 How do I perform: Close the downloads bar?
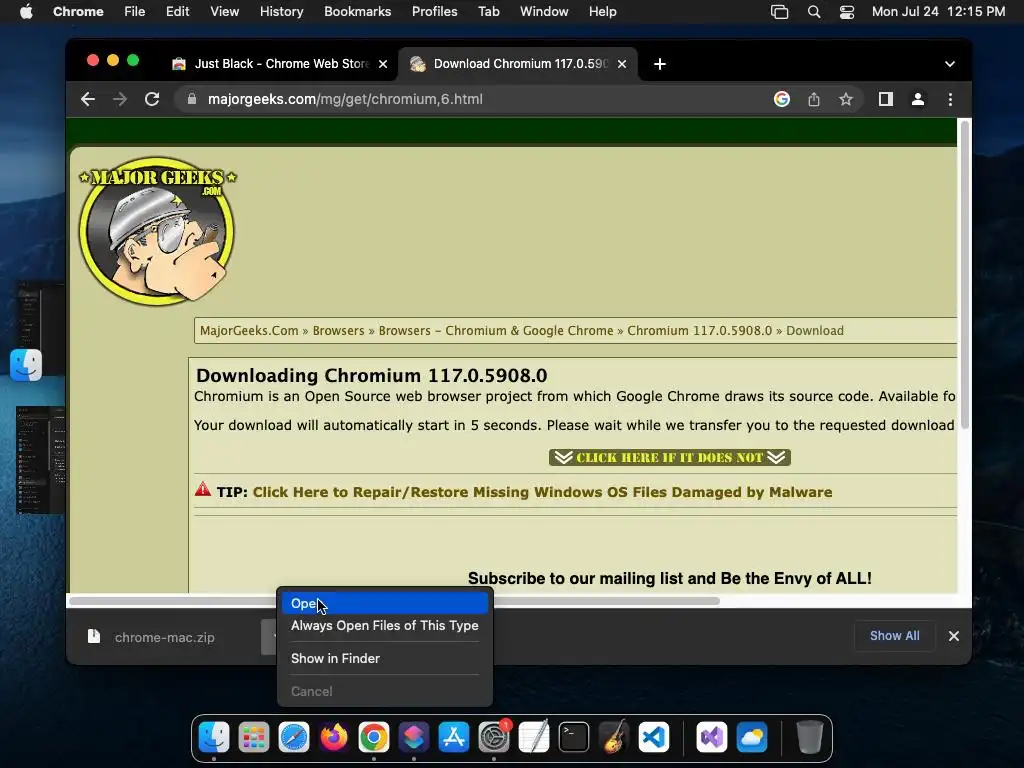953,636
